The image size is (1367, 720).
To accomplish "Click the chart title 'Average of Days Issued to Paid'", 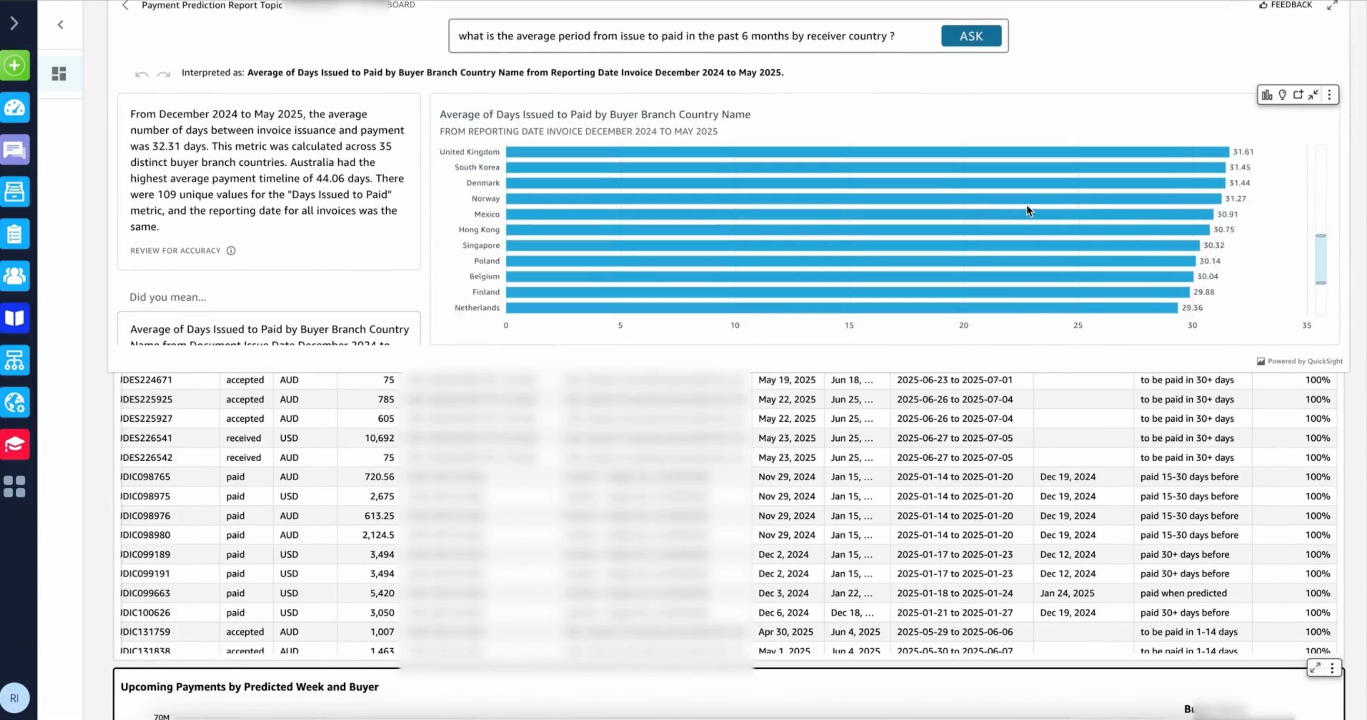I will click(x=595, y=115).
